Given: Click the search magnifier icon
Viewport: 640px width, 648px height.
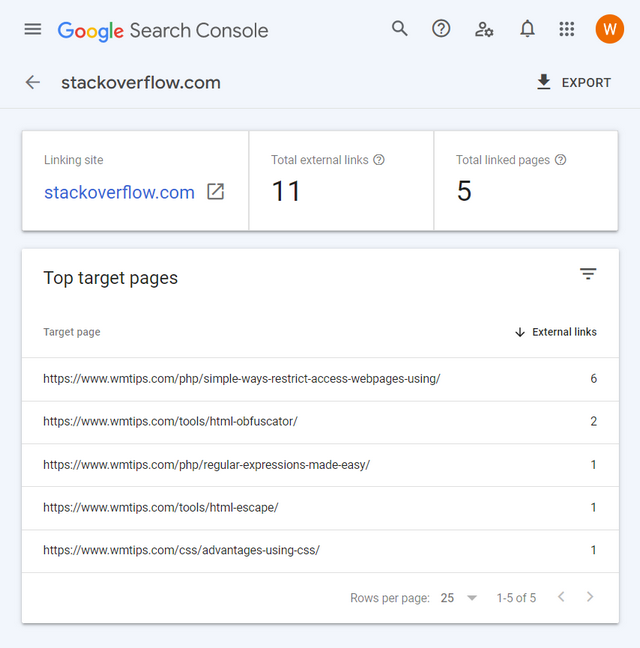Looking at the screenshot, I should tap(400, 29).
